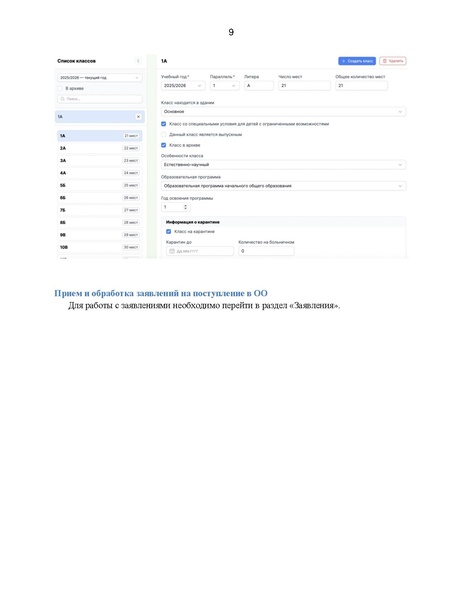463x599 pixels.
Task: Toggle the Класс на карантине checkbox
Action: point(168,232)
